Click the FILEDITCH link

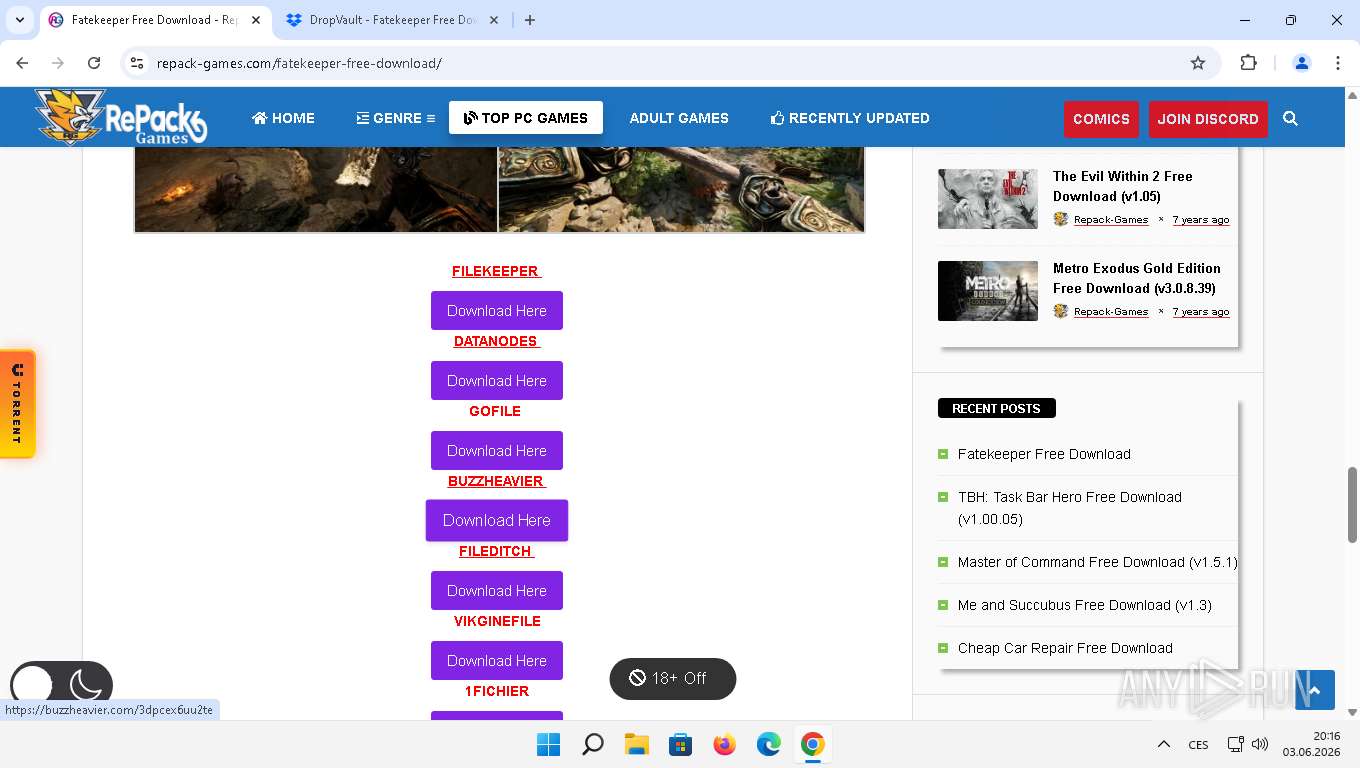(x=497, y=551)
